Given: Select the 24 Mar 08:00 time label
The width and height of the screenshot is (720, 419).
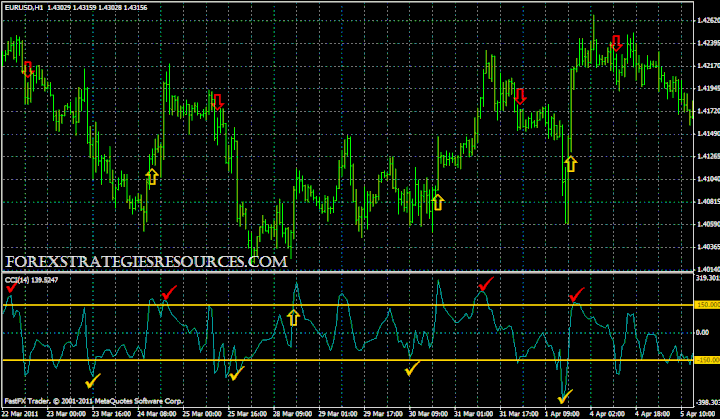Looking at the screenshot, I should [156, 413].
